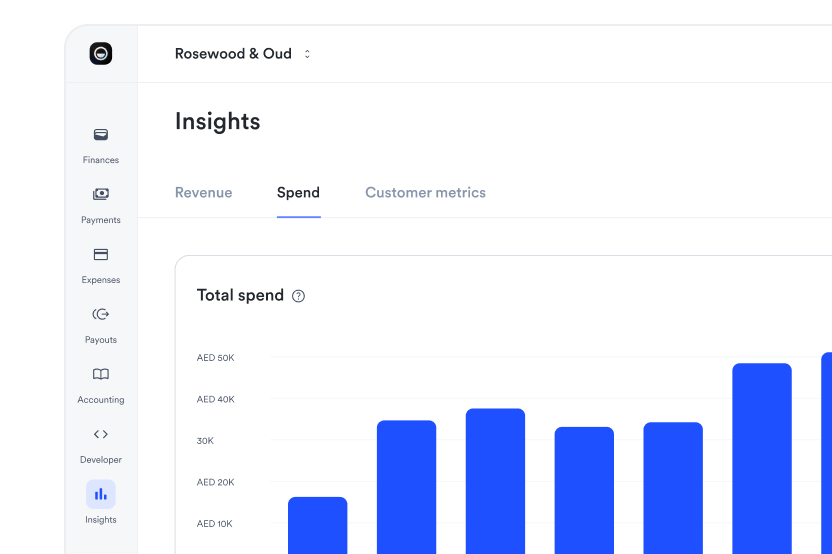Switch to the Customer metrics tab
The image size is (832, 554).
426,193
